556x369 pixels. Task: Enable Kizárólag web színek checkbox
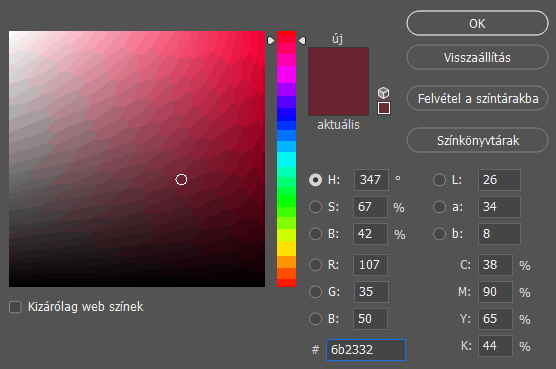[15, 307]
